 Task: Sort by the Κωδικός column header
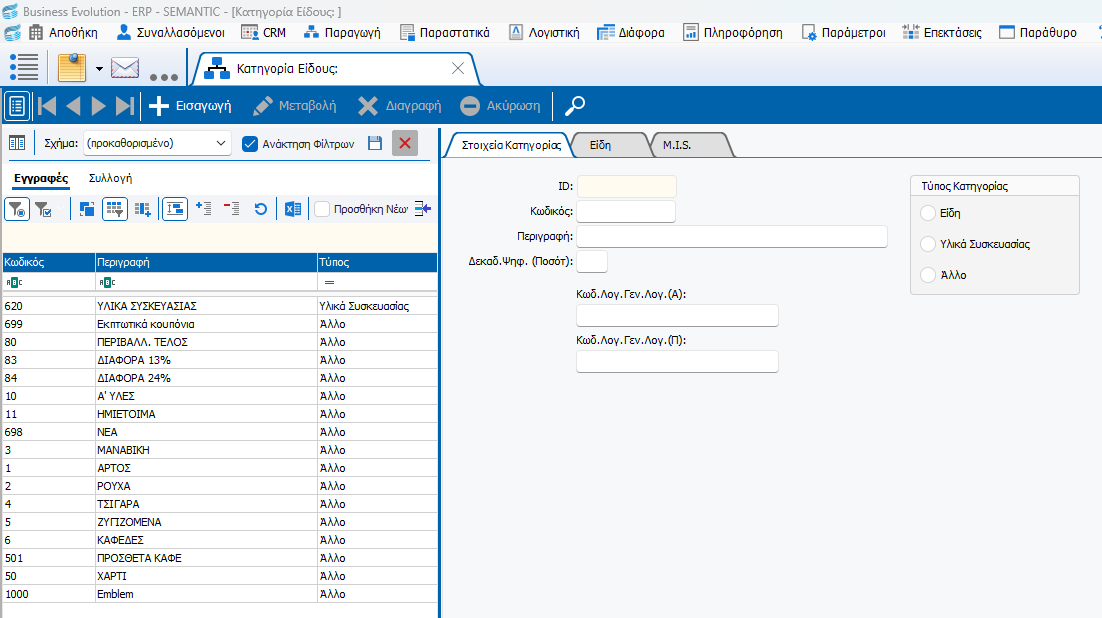point(48,262)
